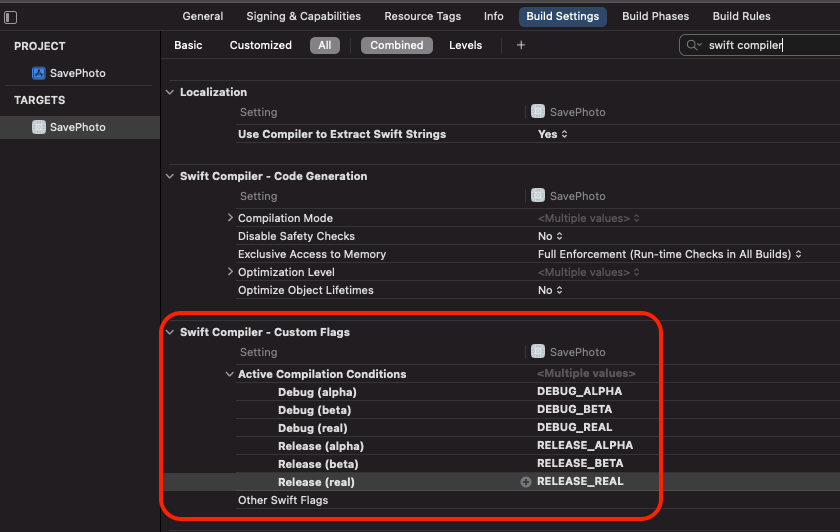840x532 pixels.
Task: Open Use Compiler to Extract Swift Strings dropdown
Action: coord(552,134)
